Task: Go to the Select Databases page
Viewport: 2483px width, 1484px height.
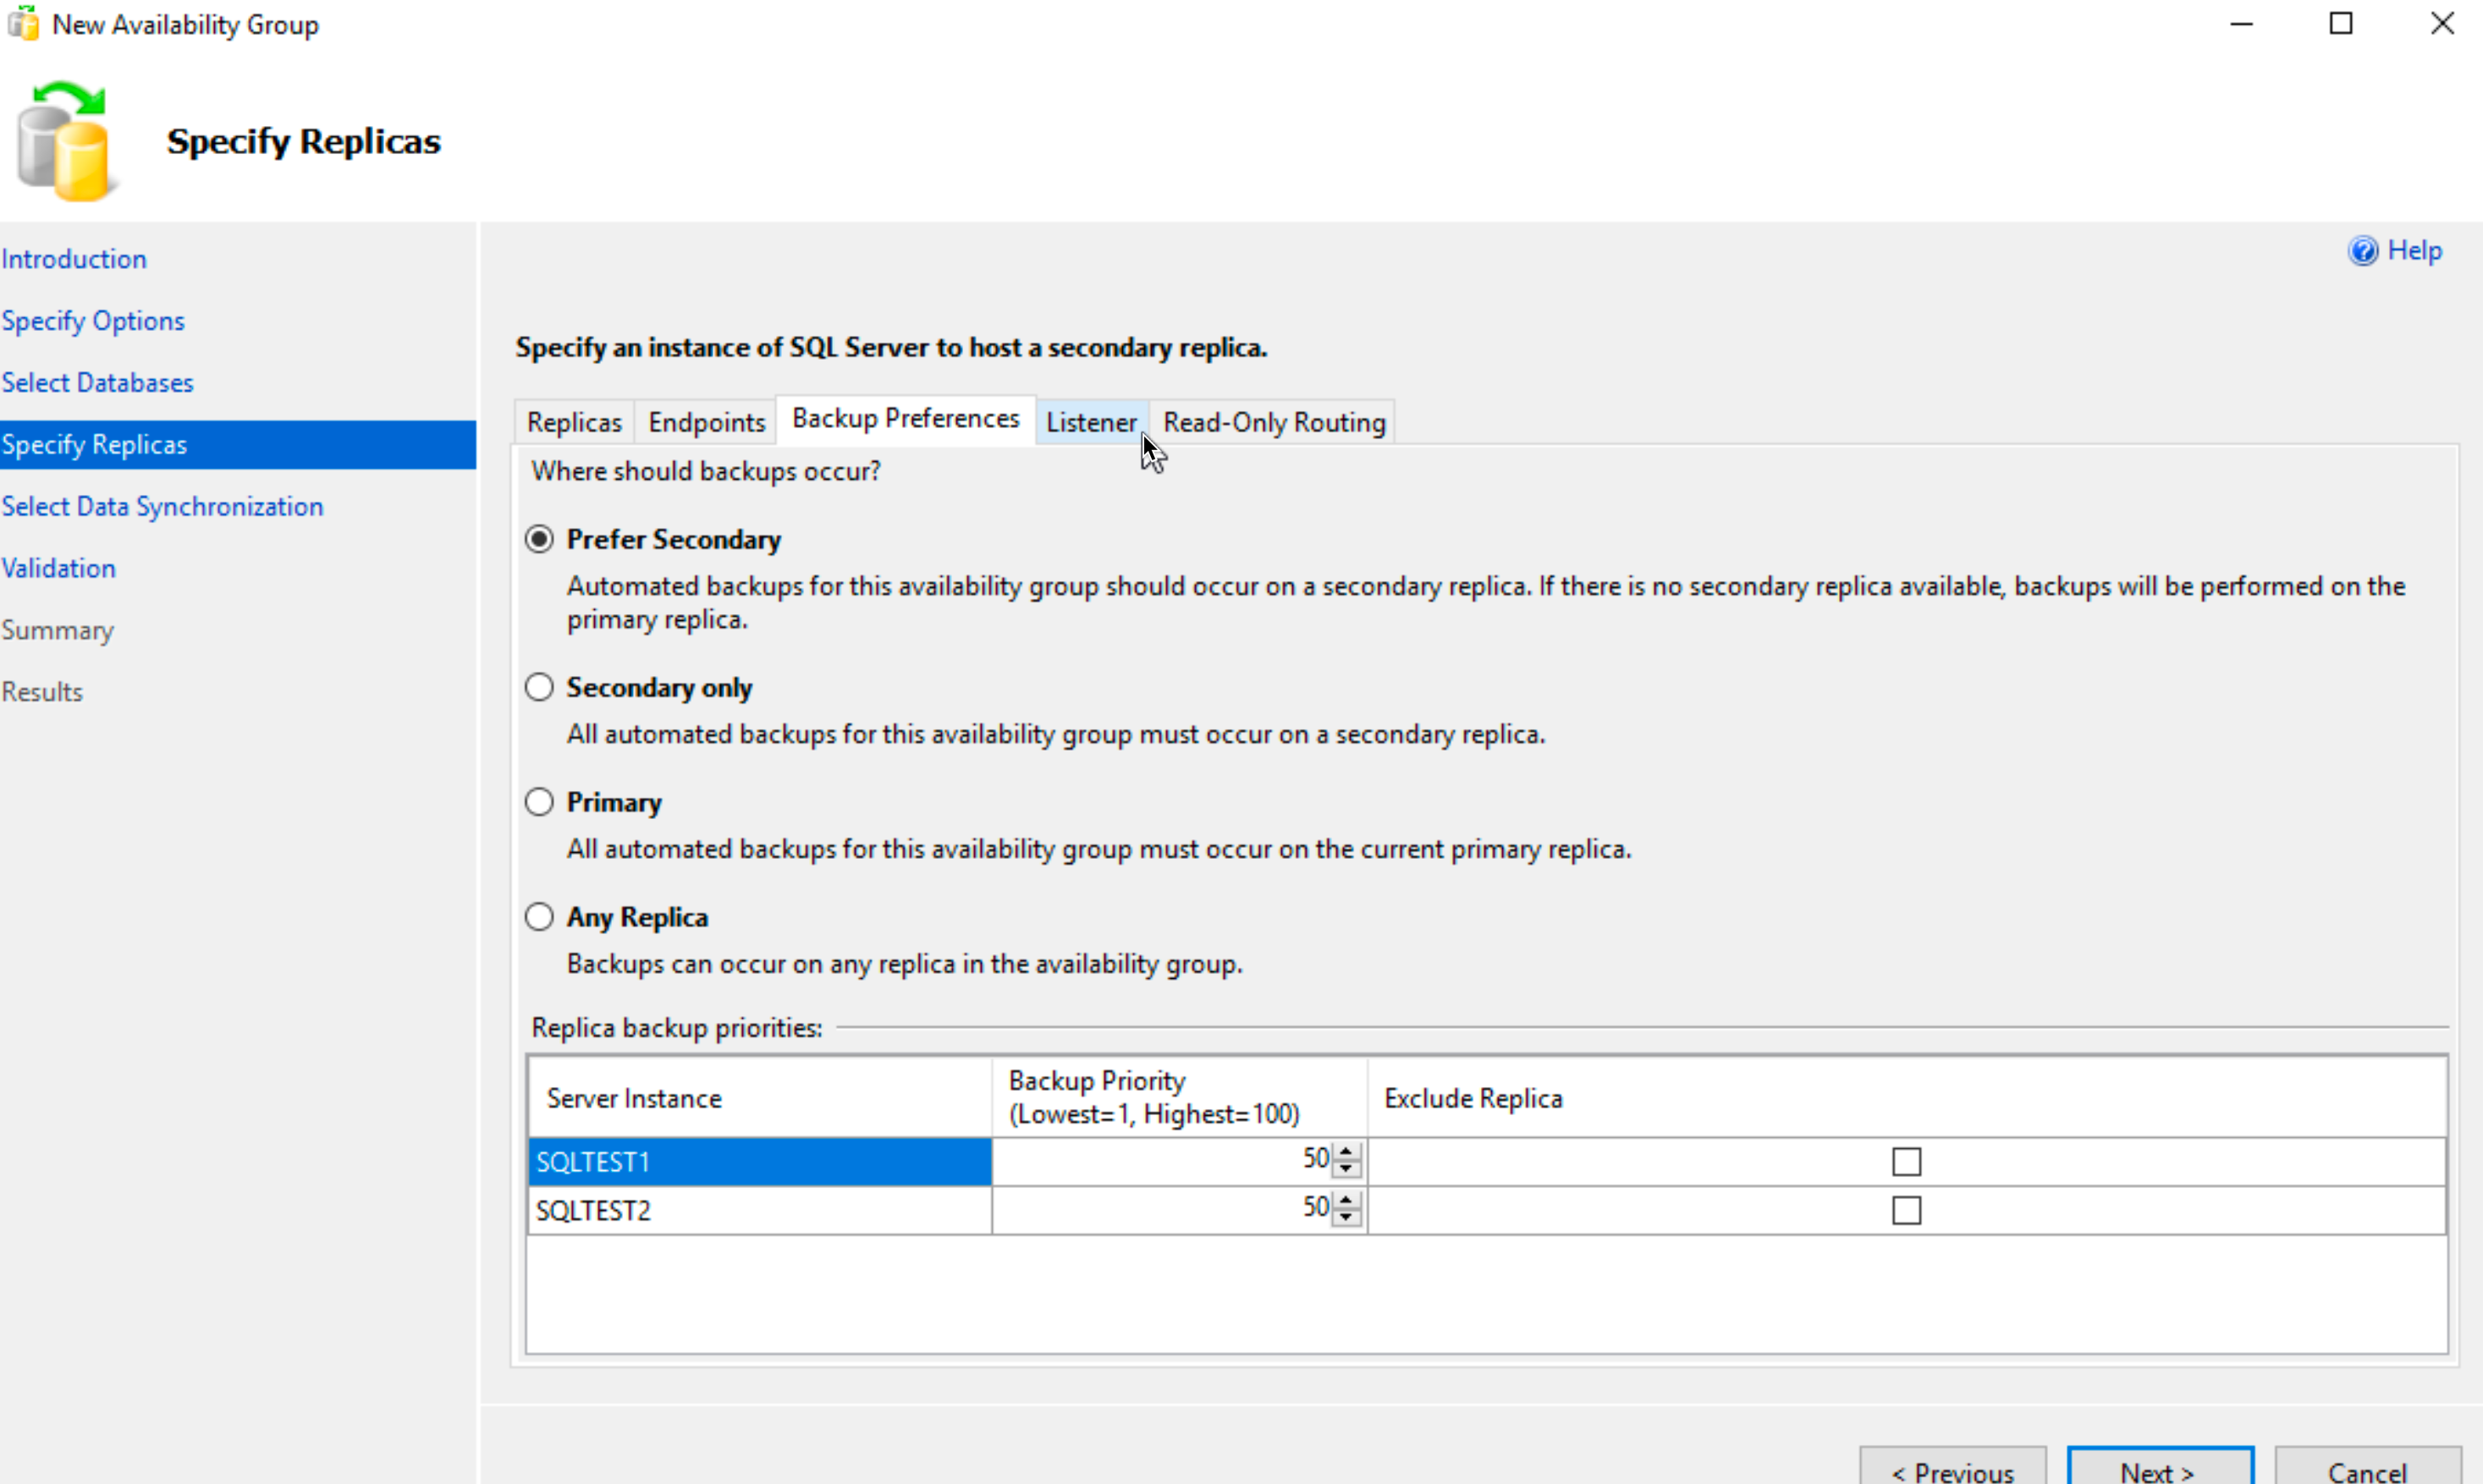Action: click(97, 383)
